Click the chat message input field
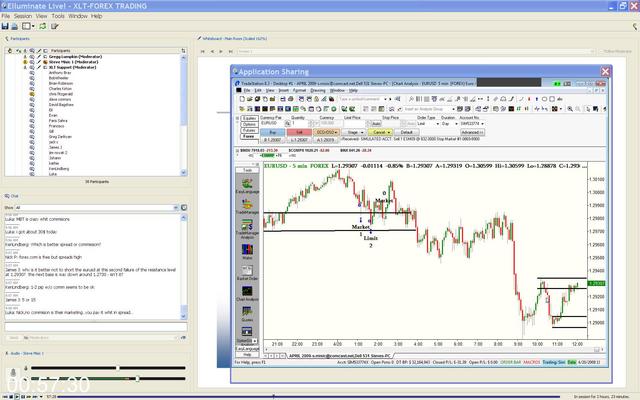The image size is (640, 400). coord(96,327)
